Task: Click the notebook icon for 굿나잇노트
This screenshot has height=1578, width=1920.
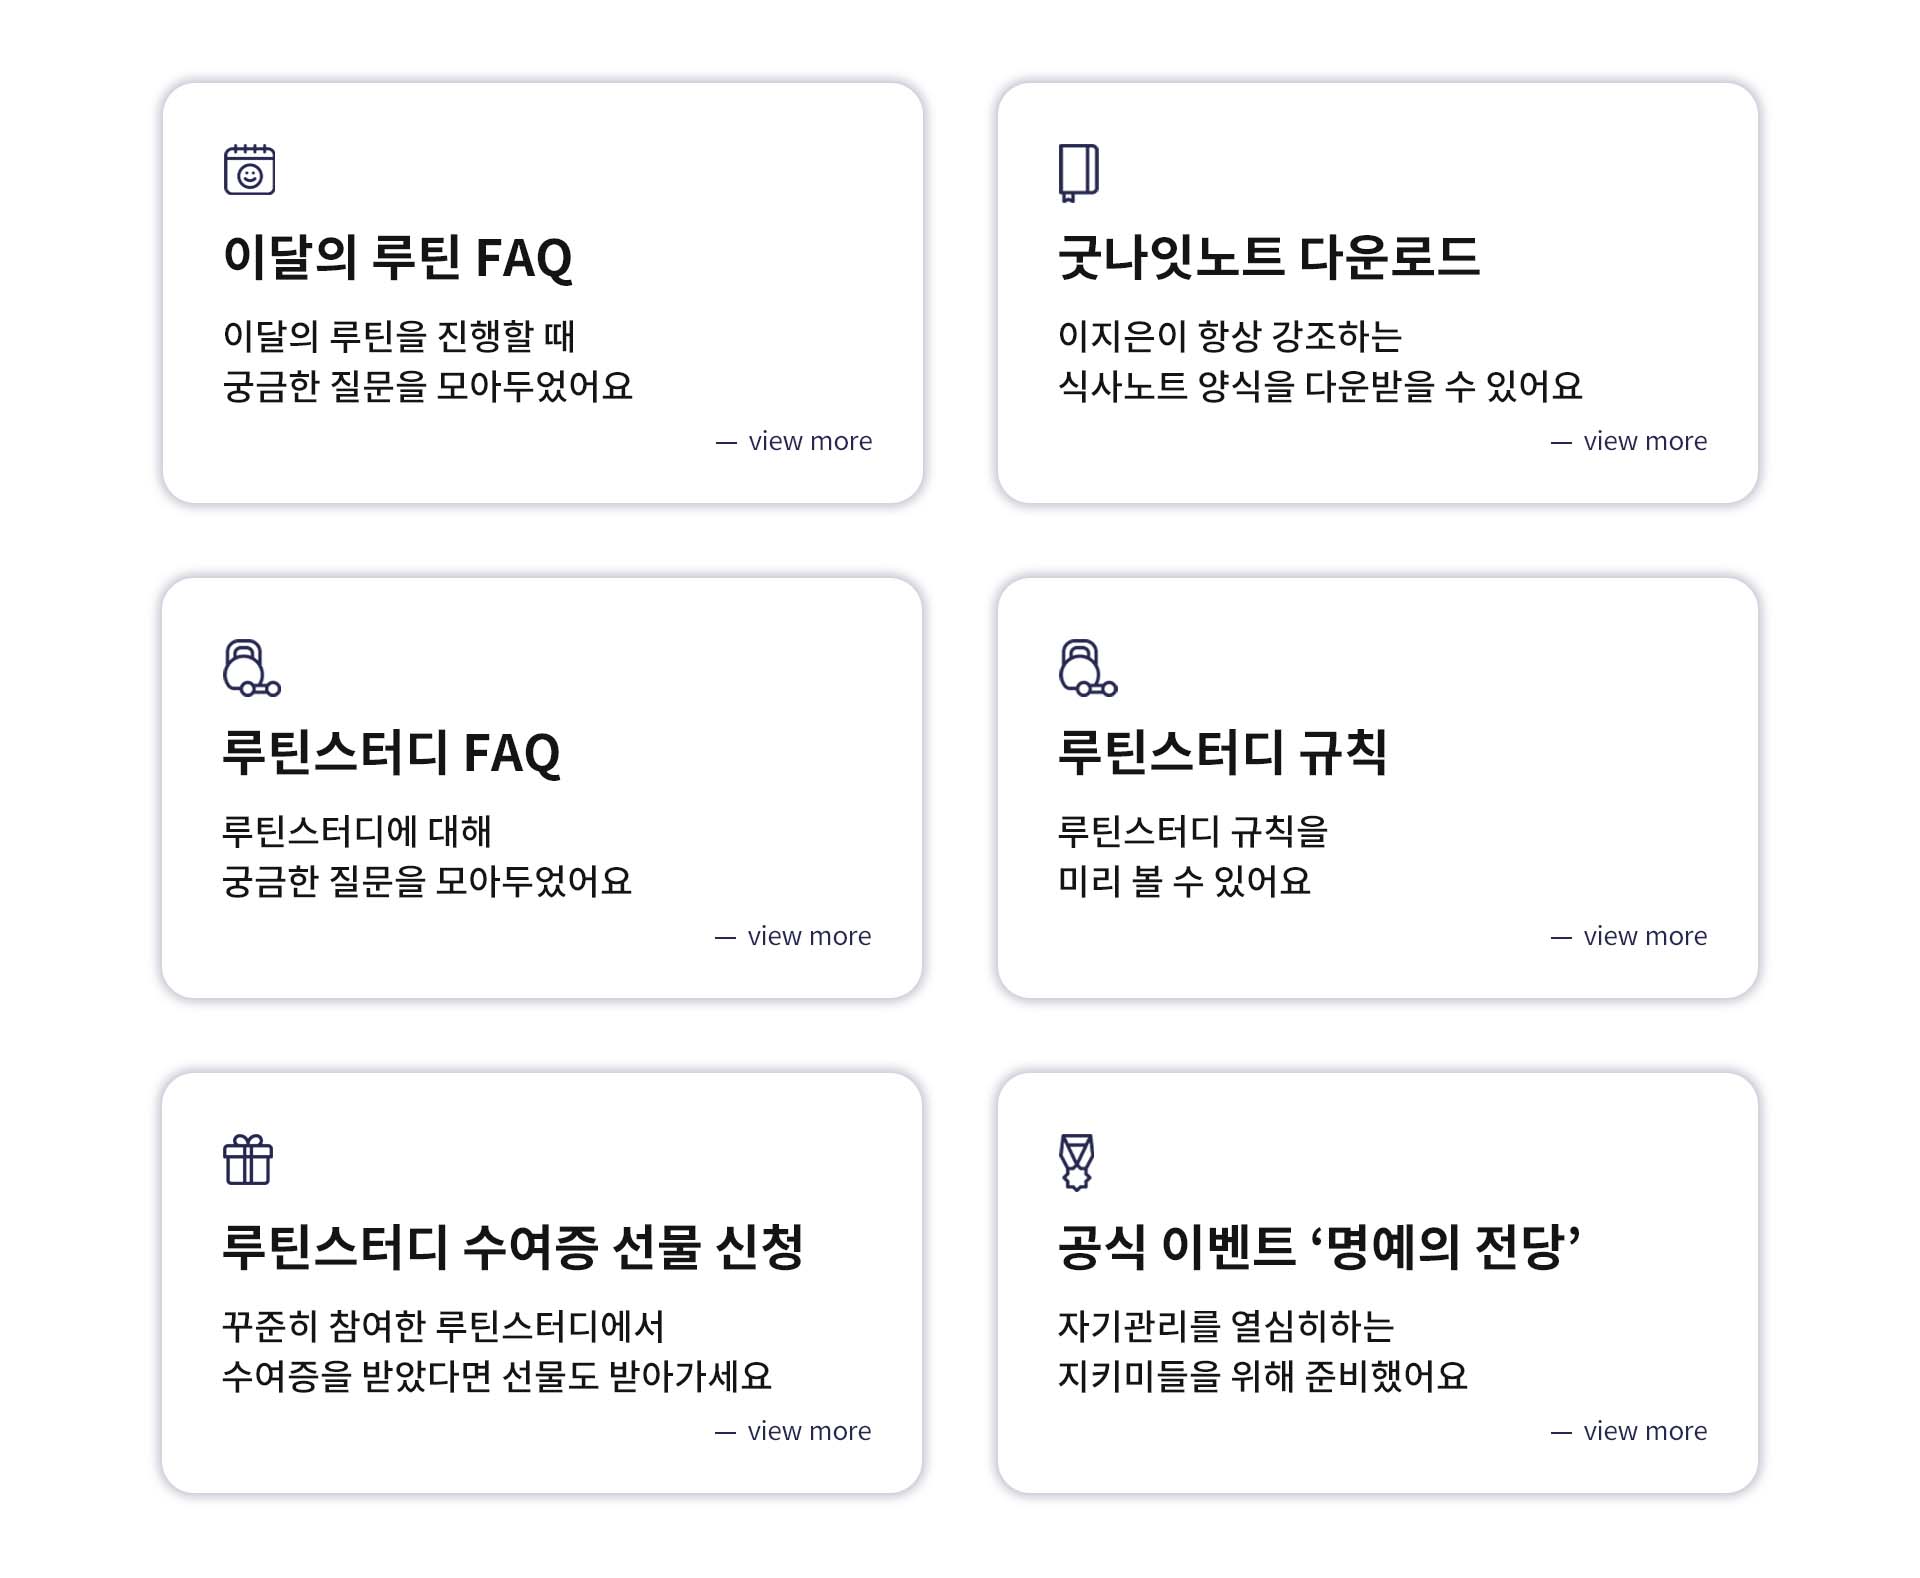Action: pyautogui.click(x=1078, y=172)
